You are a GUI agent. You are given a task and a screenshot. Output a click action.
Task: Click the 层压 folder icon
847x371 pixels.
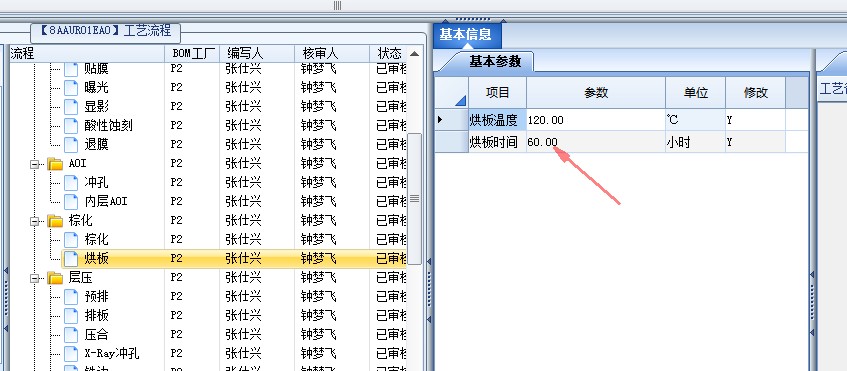point(55,278)
